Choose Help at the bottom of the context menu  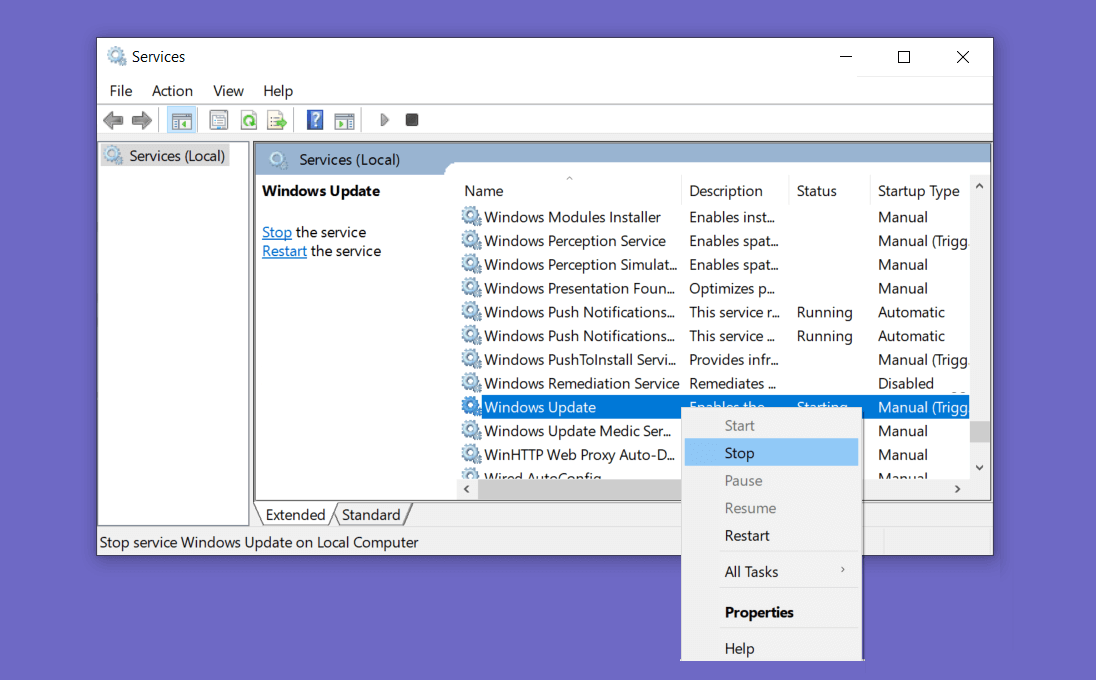click(771, 649)
